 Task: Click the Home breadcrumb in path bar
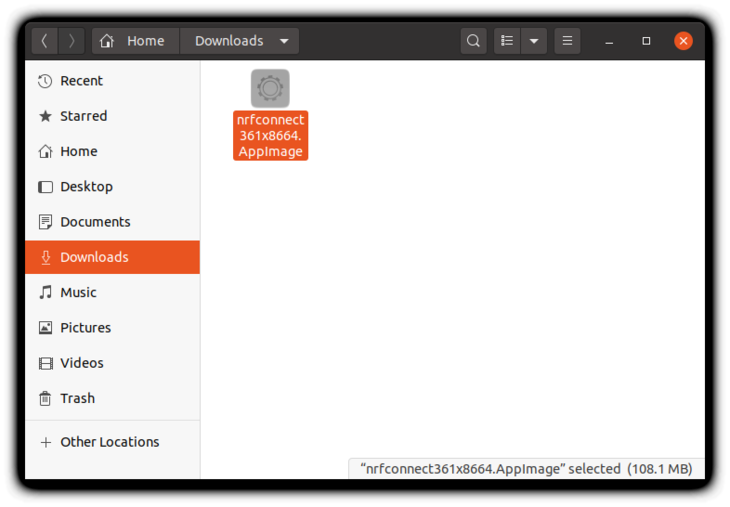click(x=135, y=41)
